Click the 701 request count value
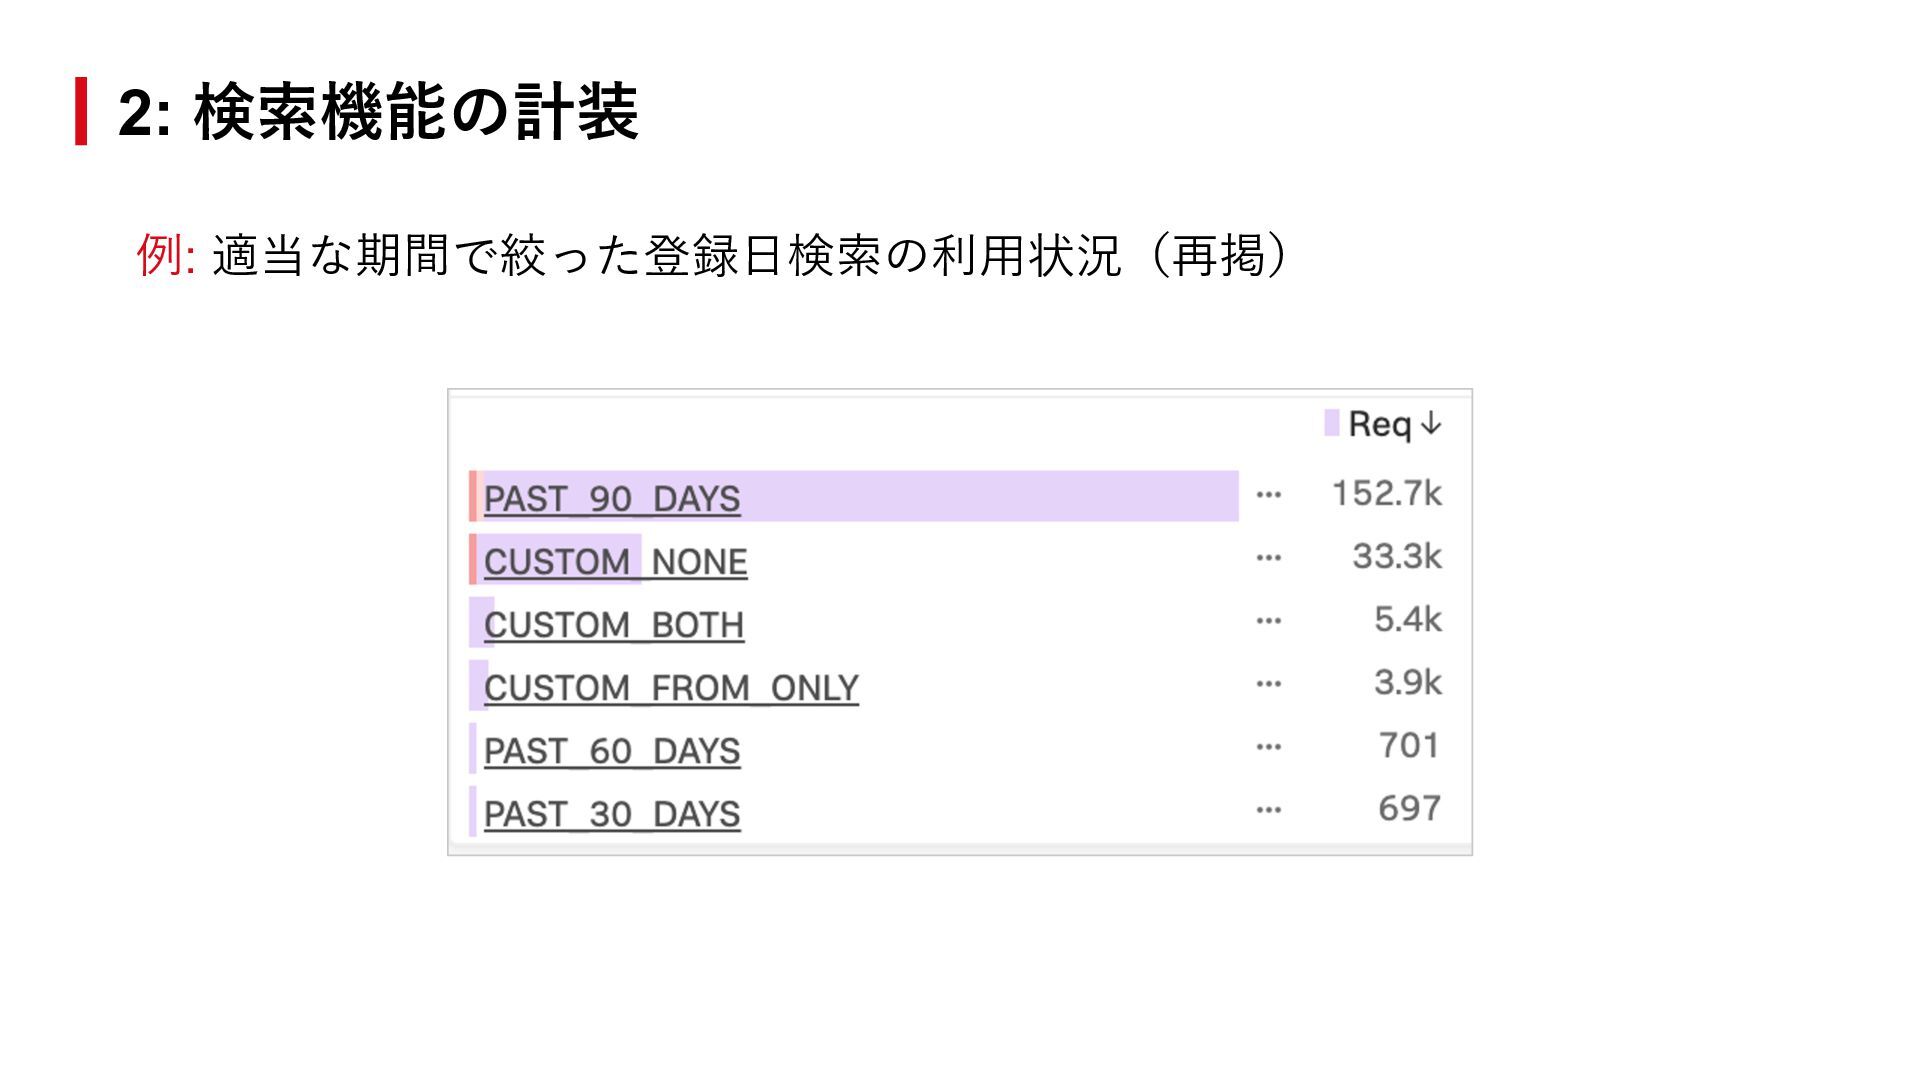1920x1080 pixels. click(x=1408, y=745)
